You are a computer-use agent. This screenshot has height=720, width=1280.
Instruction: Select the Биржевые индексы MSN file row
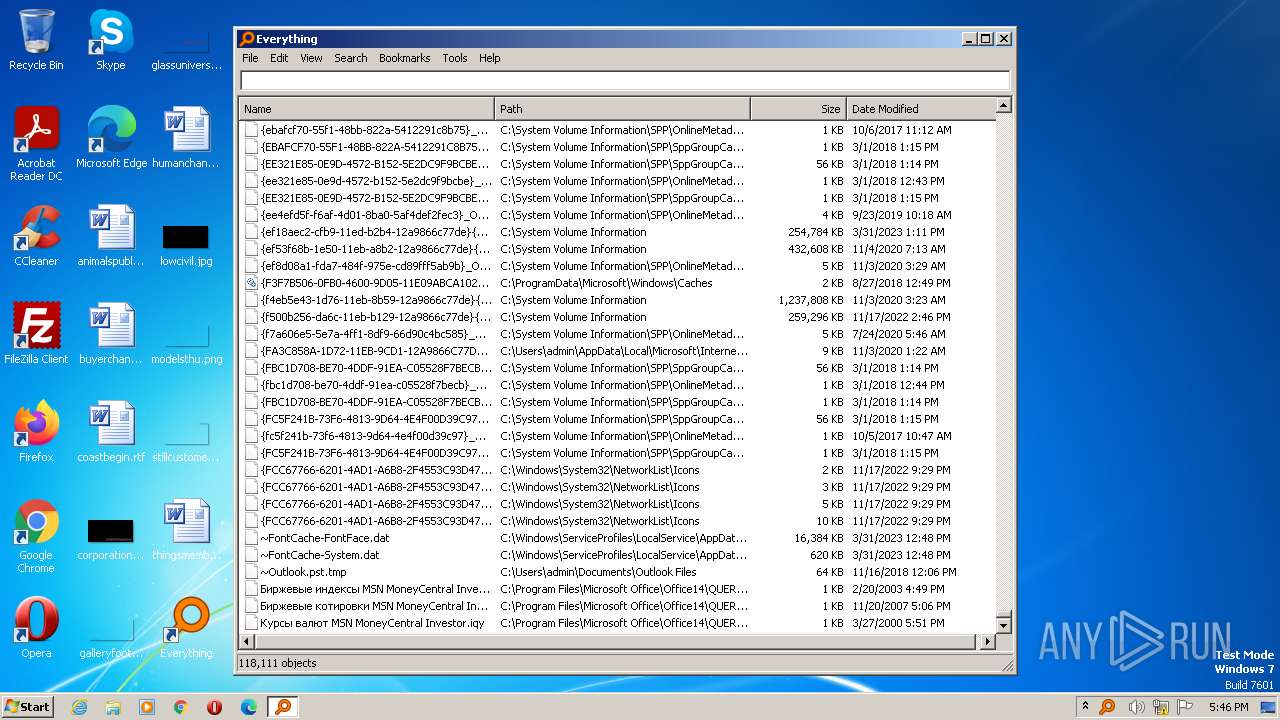click(617, 589)
